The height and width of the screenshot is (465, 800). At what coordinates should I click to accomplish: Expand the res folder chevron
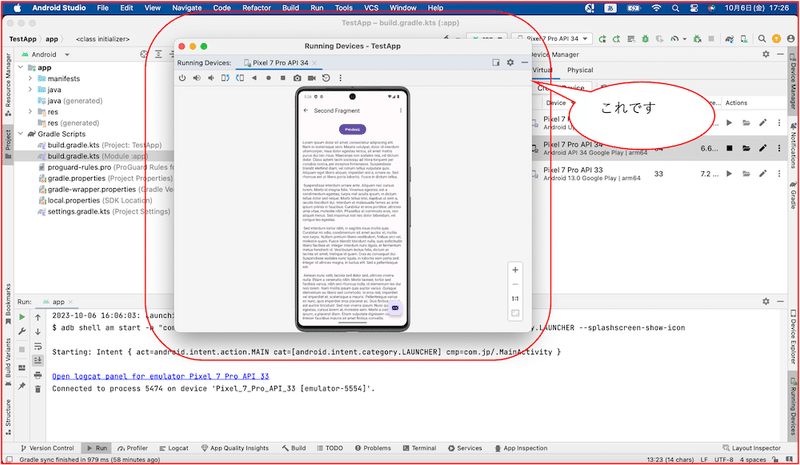click(30, 112)
